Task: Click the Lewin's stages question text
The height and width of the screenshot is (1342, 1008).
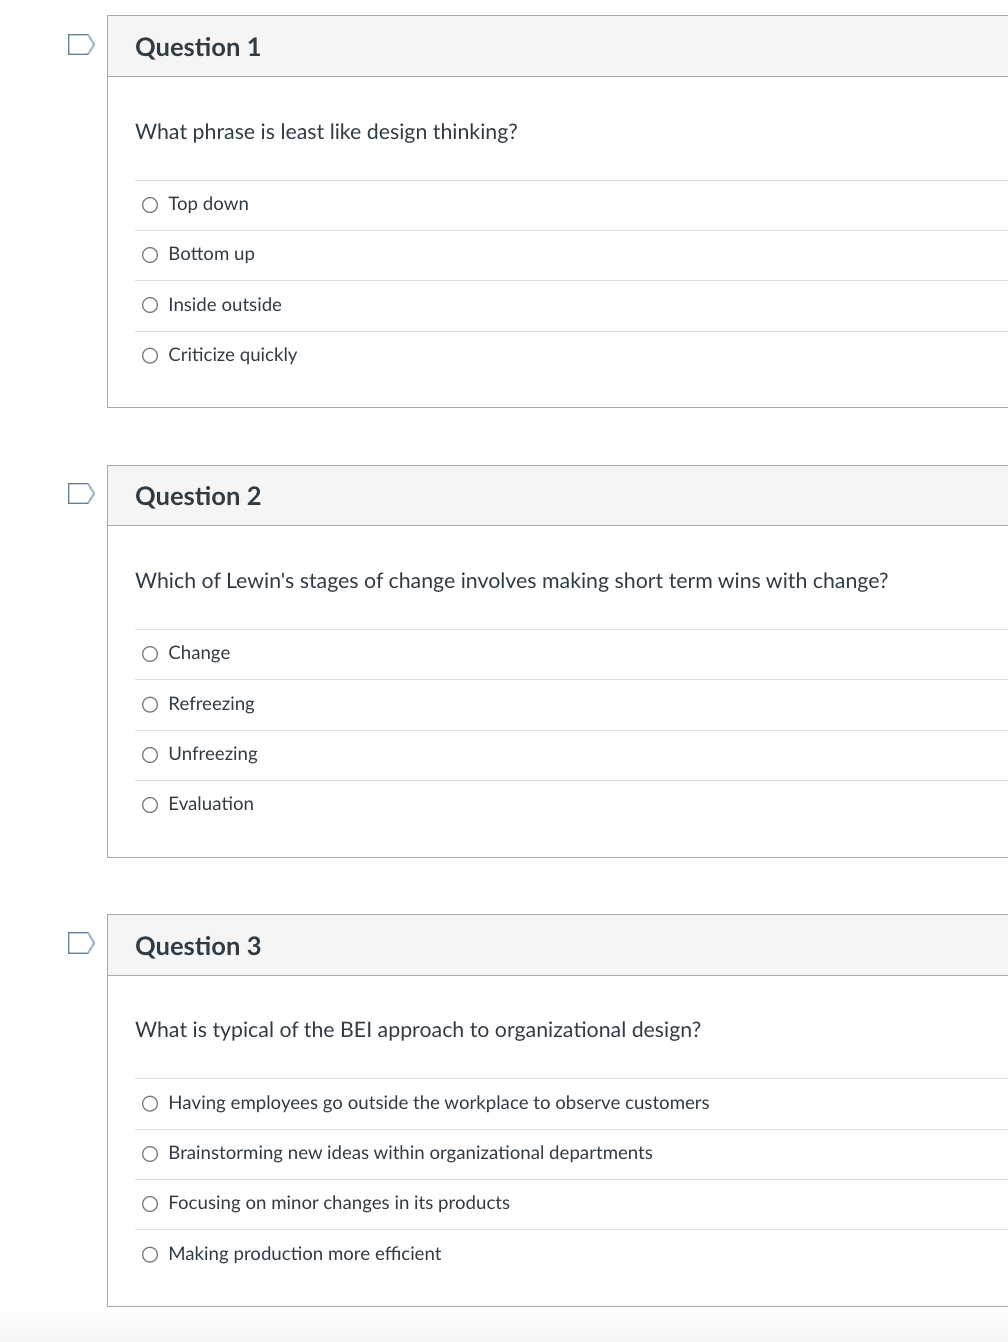Action: (511, 580)
